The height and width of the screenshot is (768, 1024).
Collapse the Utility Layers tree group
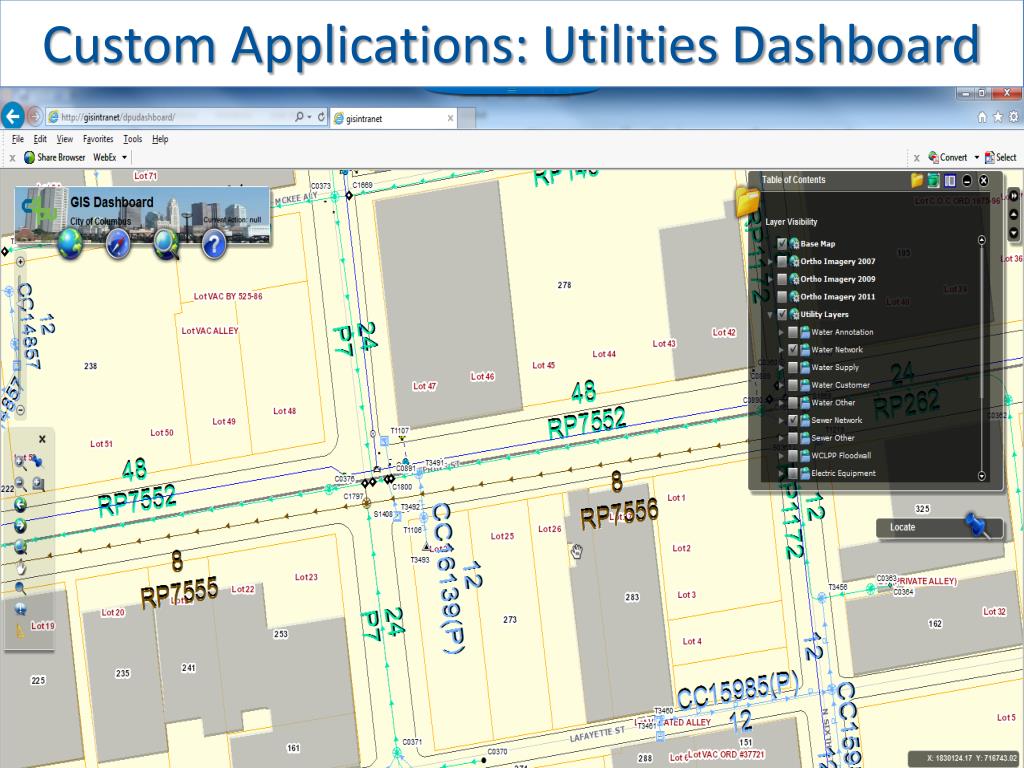point(771,315)
